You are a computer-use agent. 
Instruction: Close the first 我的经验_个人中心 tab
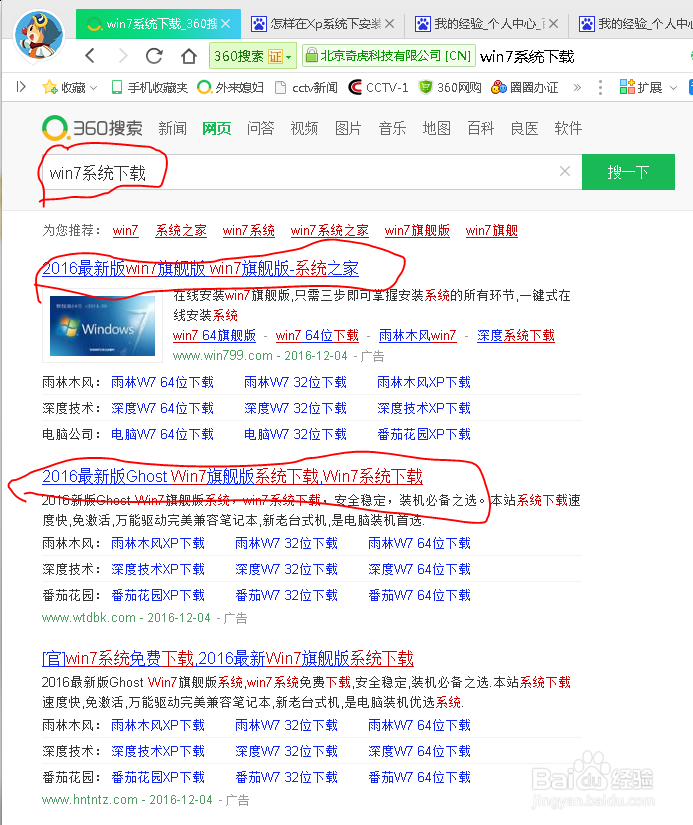tap(554, 24)
